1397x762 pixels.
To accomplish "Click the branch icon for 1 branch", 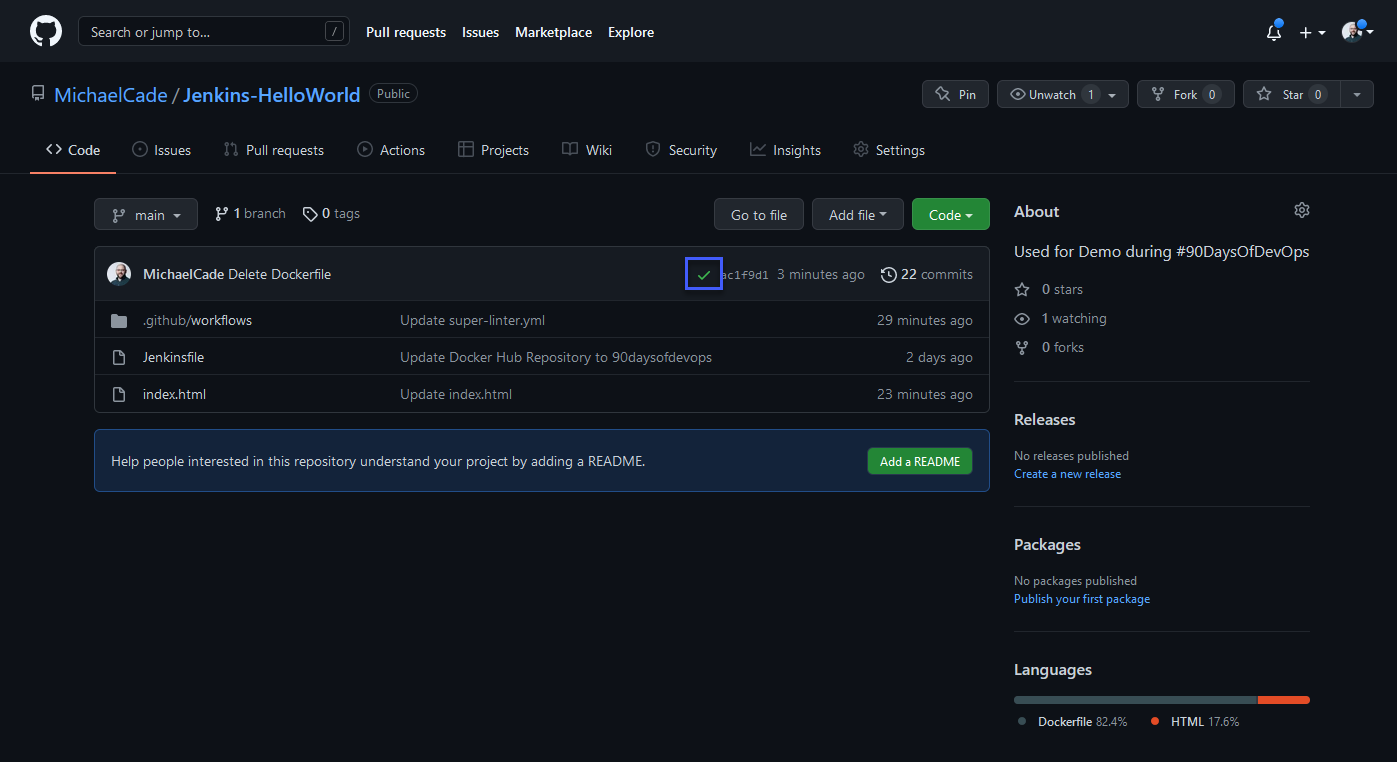I will [221, 214].
